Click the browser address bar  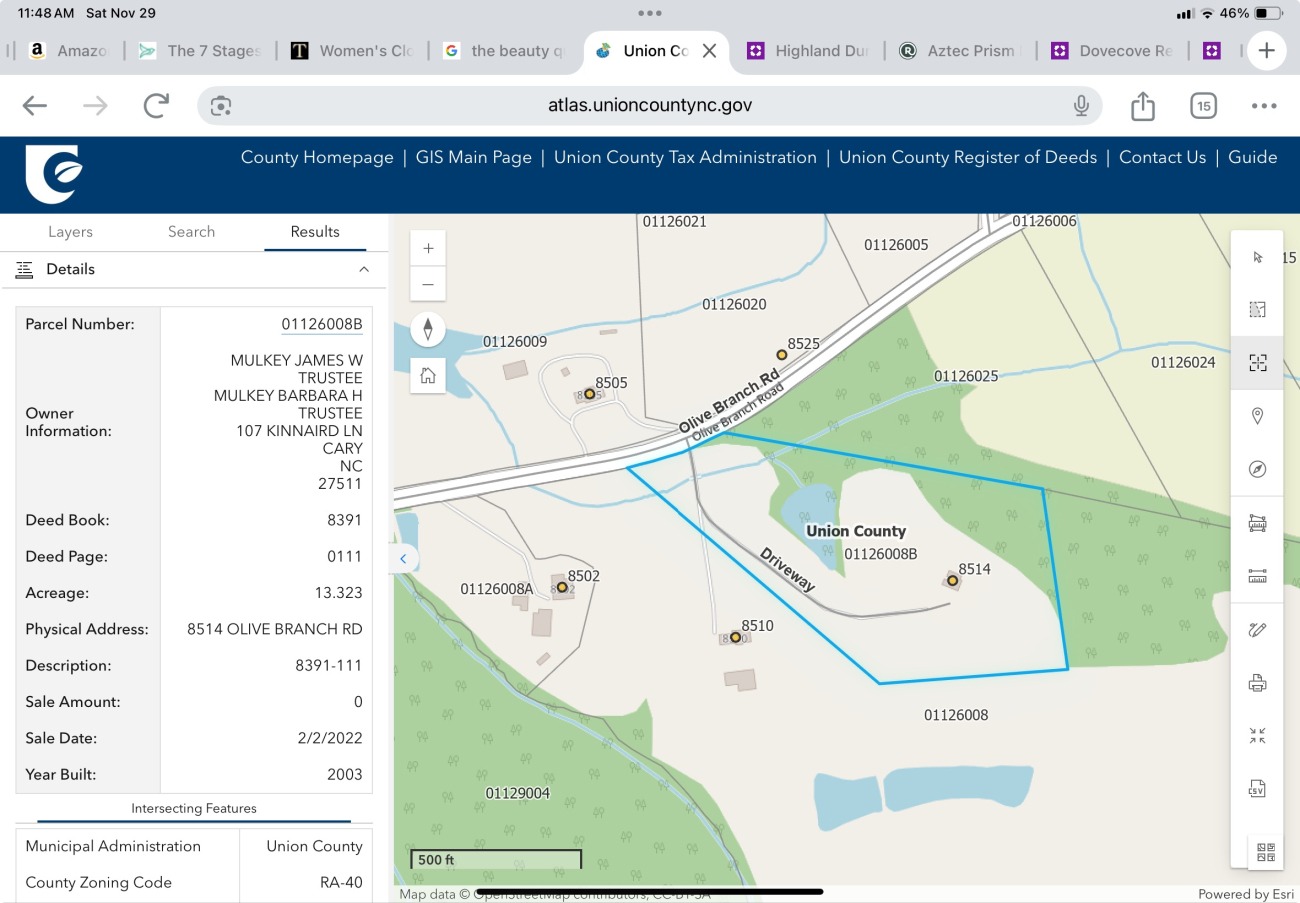tap(649, 106)
